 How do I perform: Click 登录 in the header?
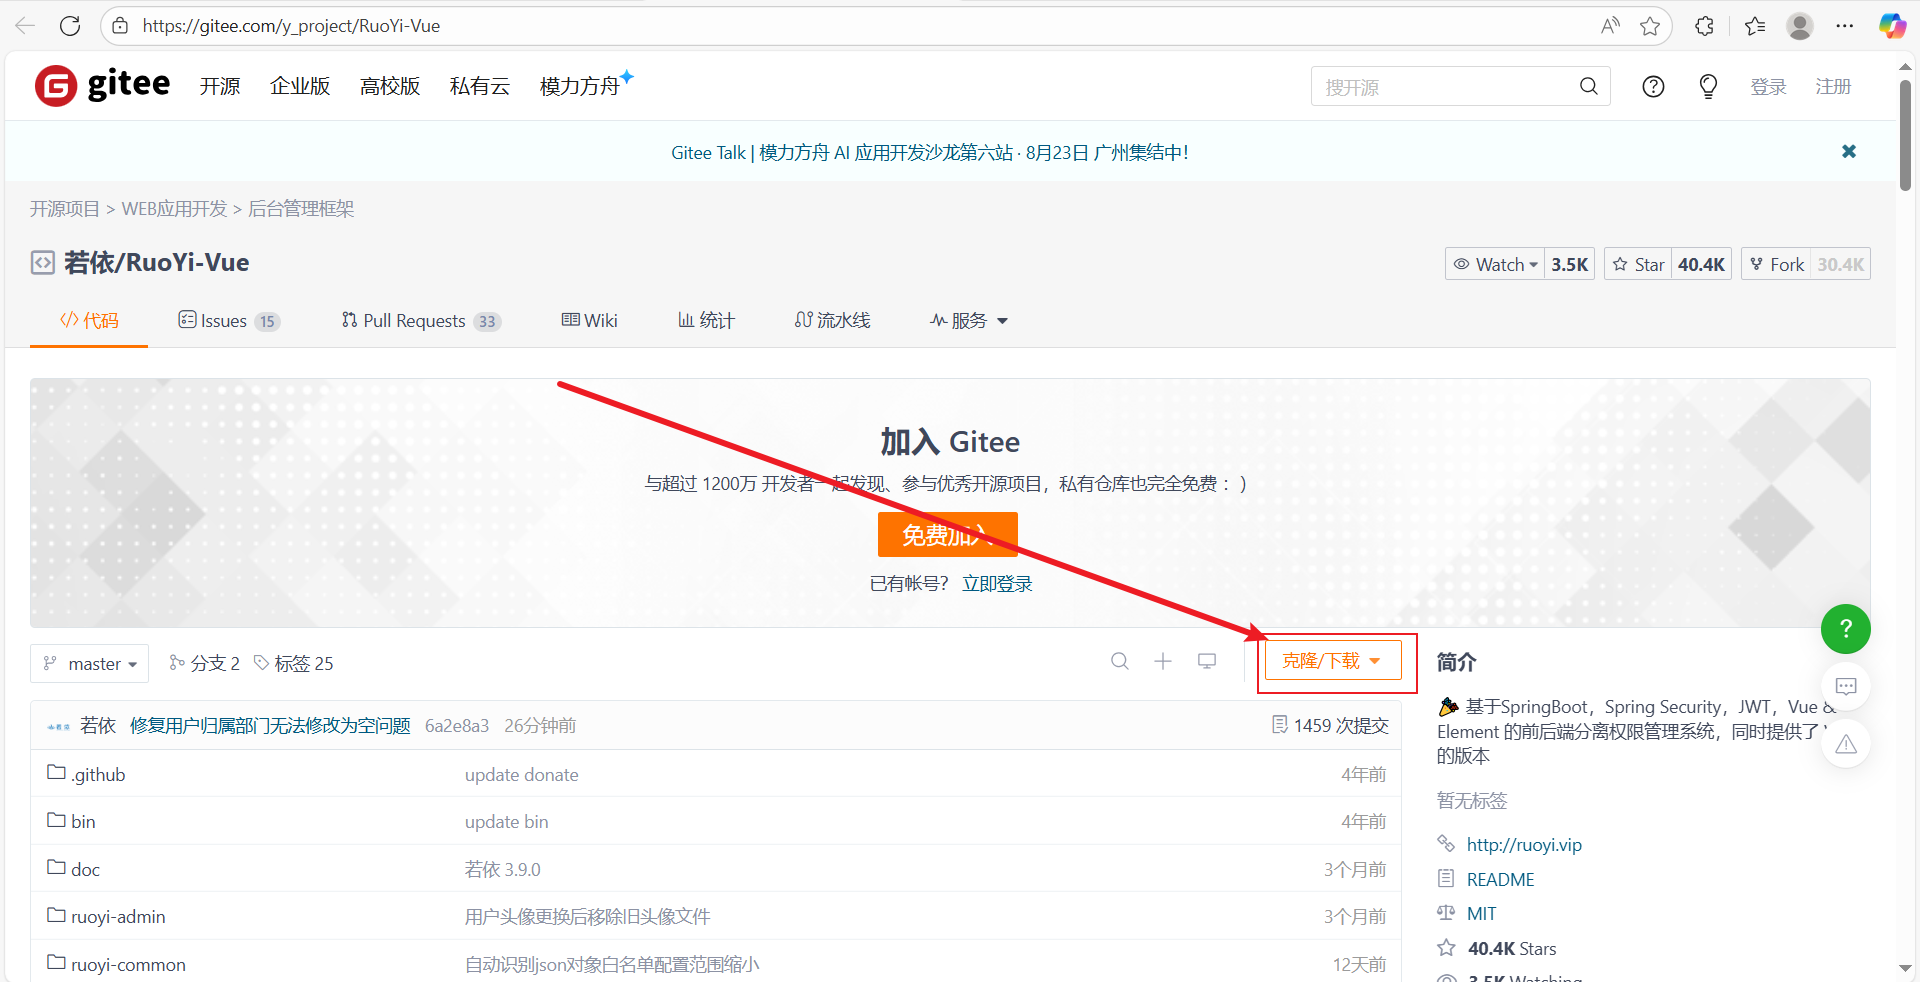1768,87
